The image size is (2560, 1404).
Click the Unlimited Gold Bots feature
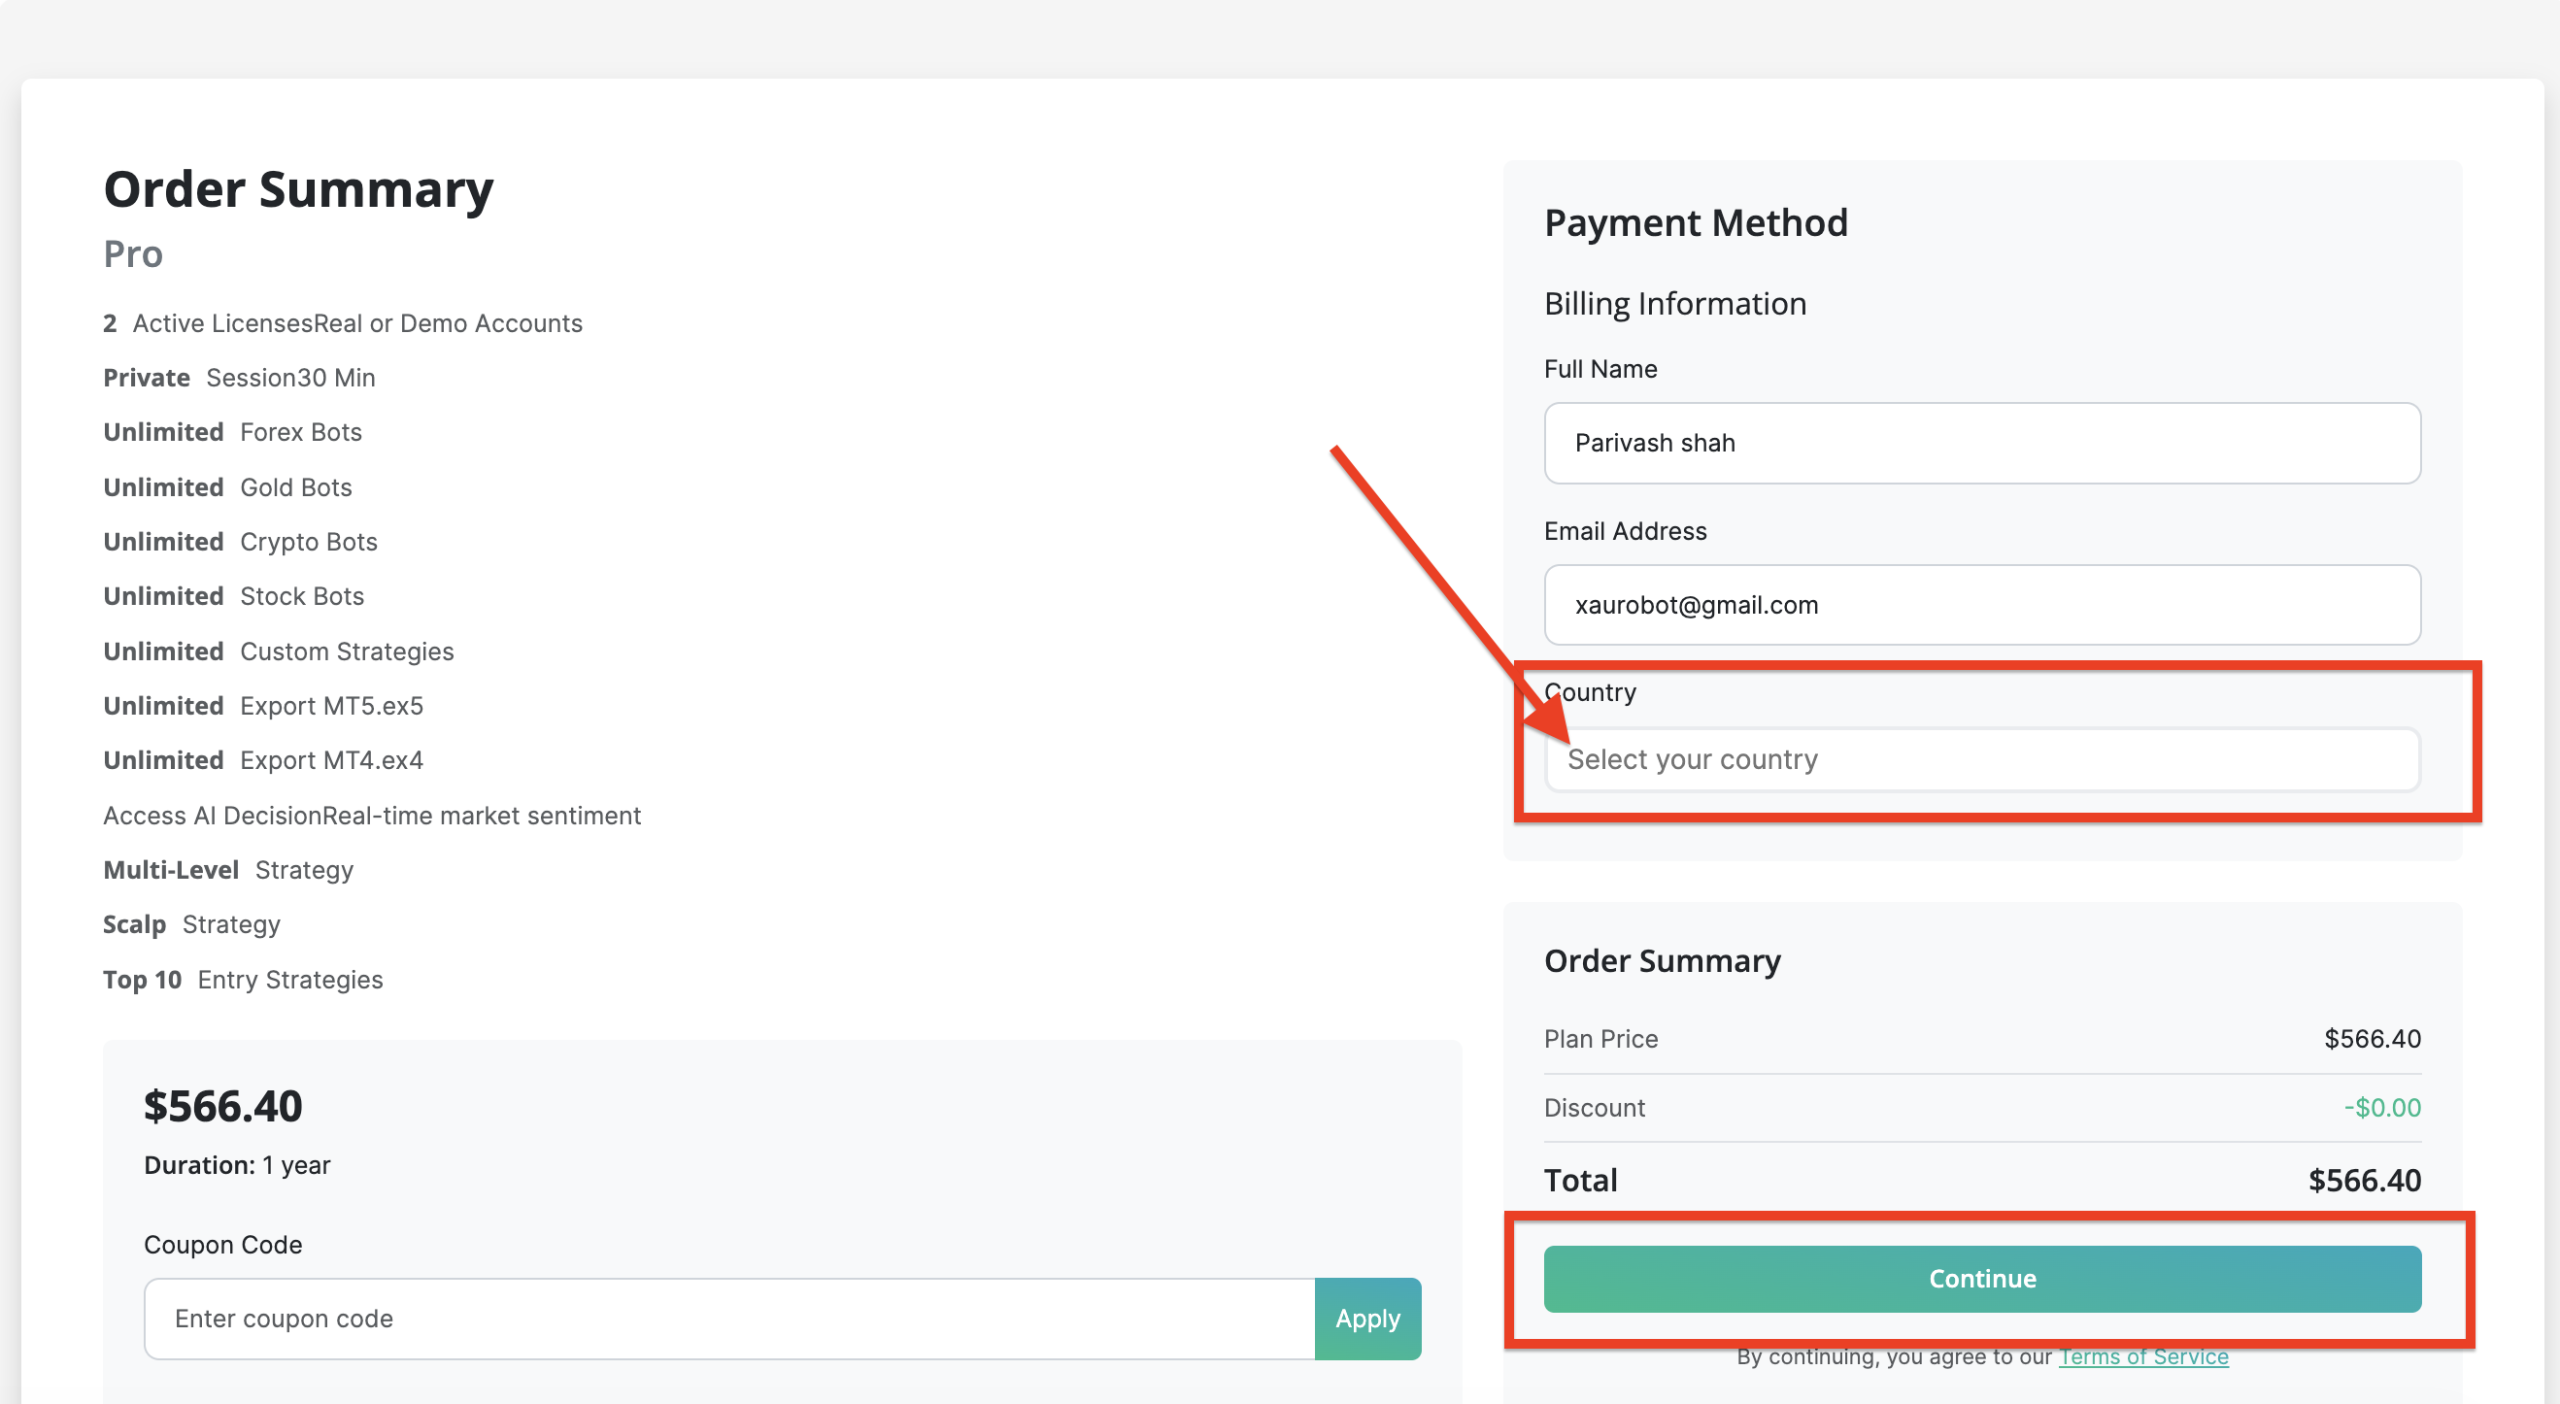coord(228,487)
